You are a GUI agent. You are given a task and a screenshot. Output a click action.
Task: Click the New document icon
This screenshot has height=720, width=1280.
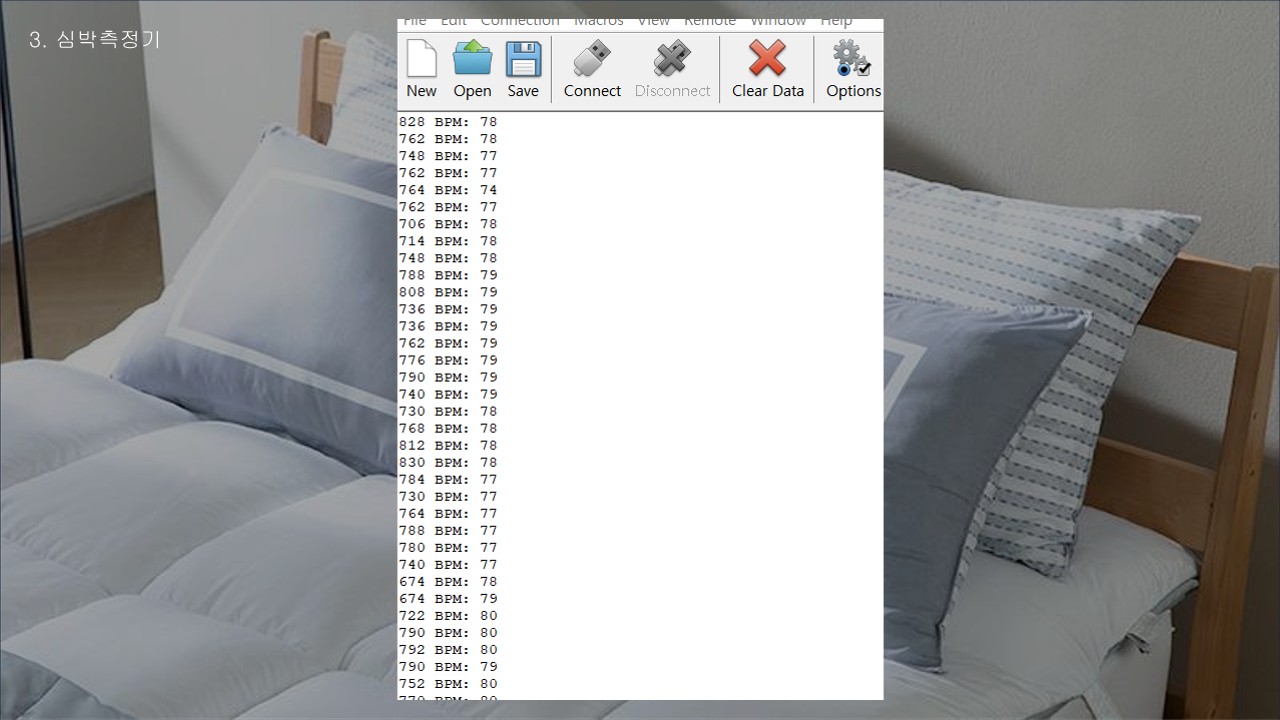[x=421, y=60]
